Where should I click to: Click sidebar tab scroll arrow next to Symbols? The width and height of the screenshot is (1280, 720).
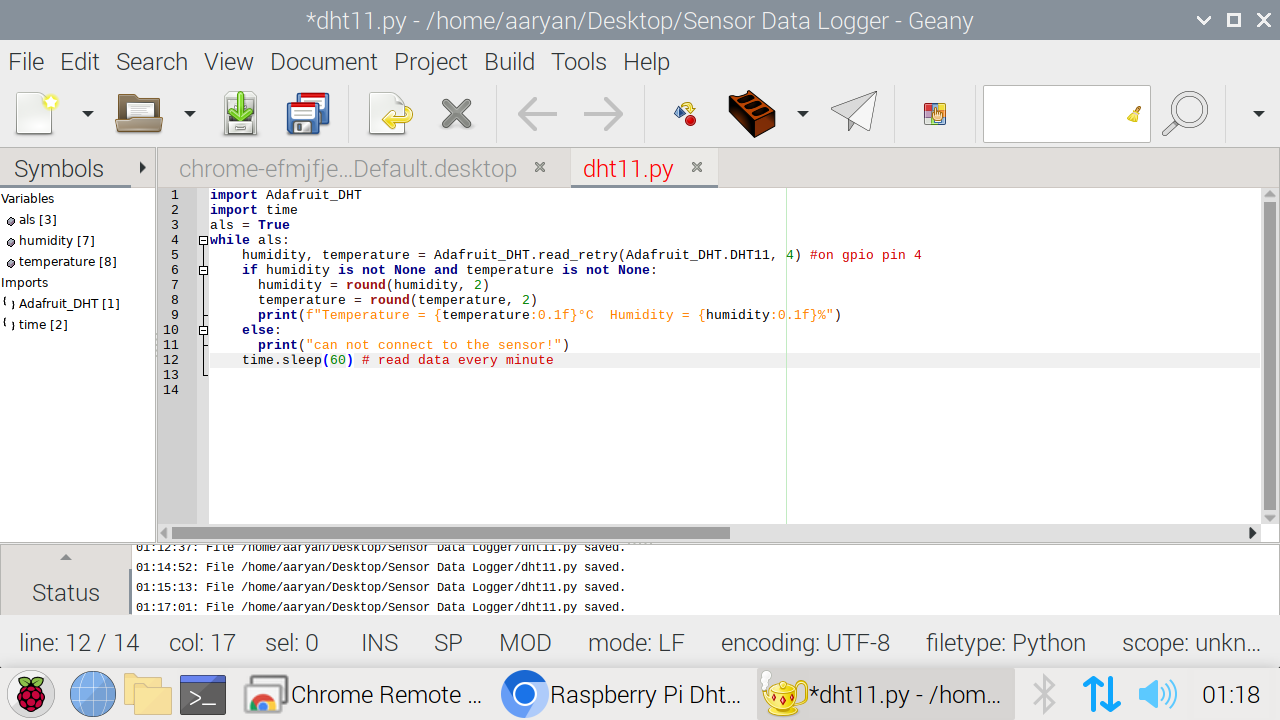pos(143,168)
